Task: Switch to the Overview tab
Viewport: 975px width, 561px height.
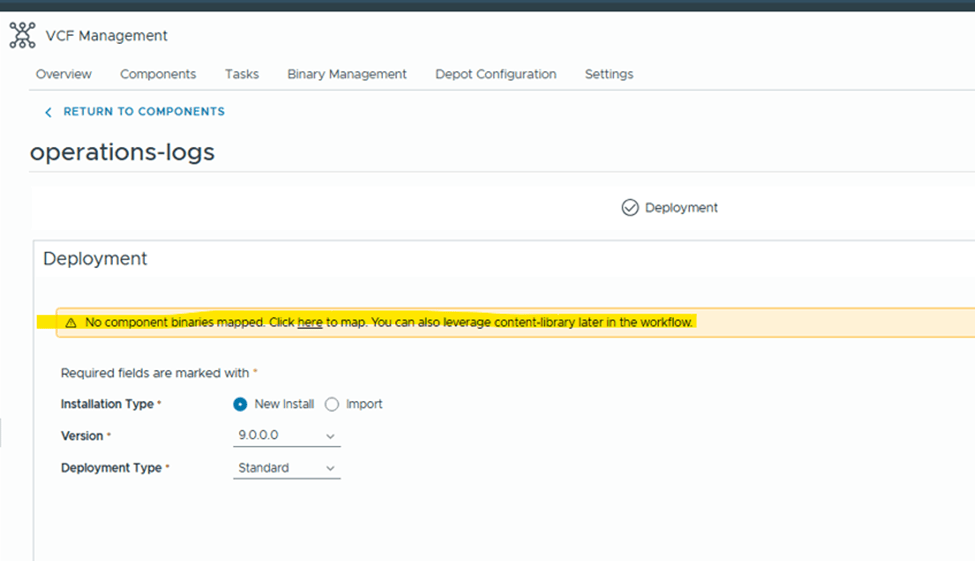Action: 64,74
